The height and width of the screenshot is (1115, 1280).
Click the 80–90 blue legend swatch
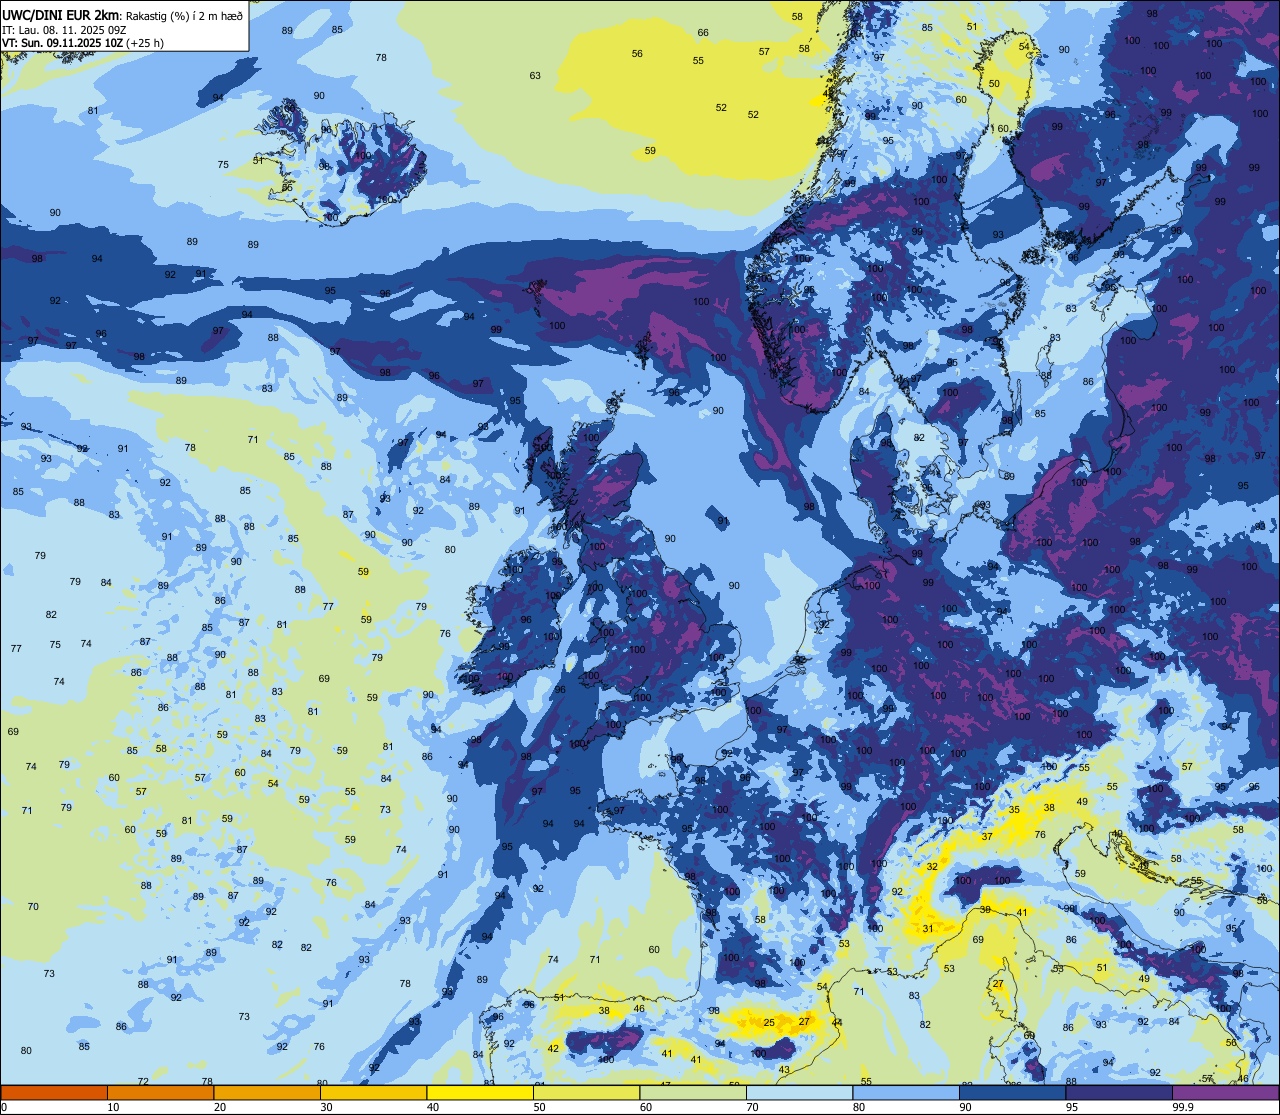pyautogui.click(x=906, y=1092)
